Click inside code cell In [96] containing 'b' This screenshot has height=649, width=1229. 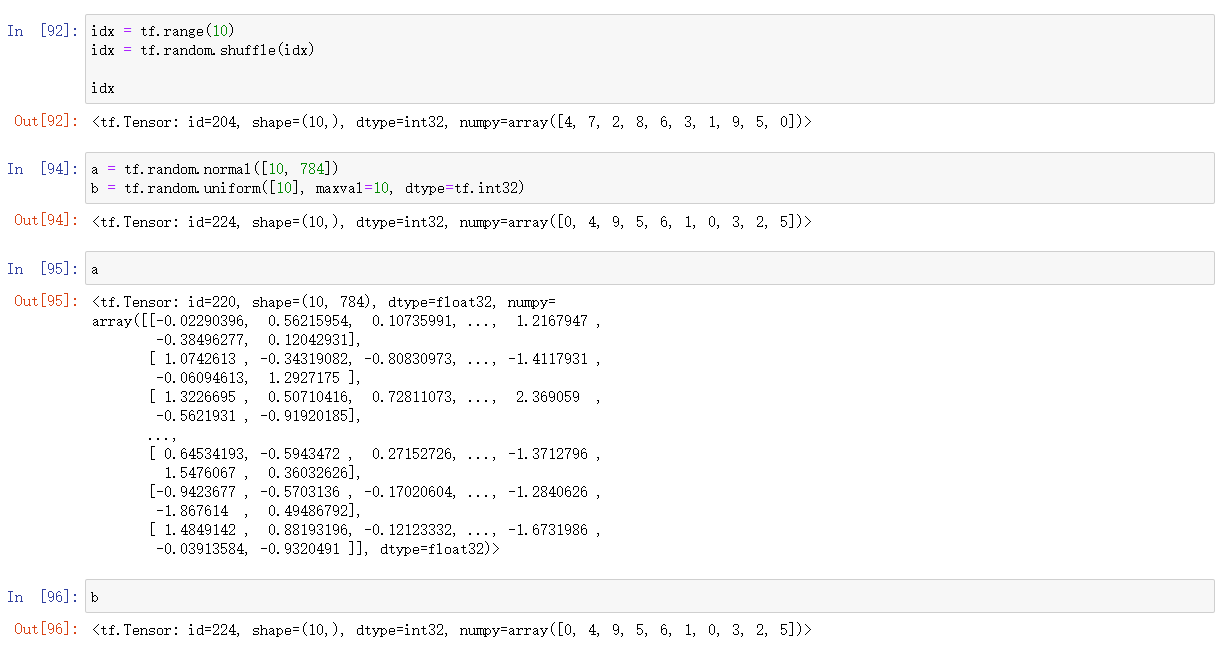[650, 596]
